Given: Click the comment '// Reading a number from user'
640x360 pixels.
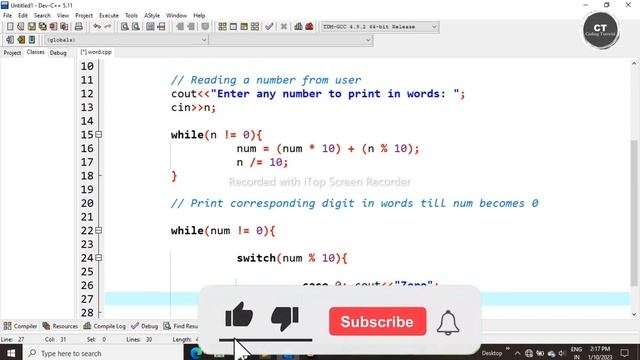Looking at the screenshot, I should pos(266,80).
